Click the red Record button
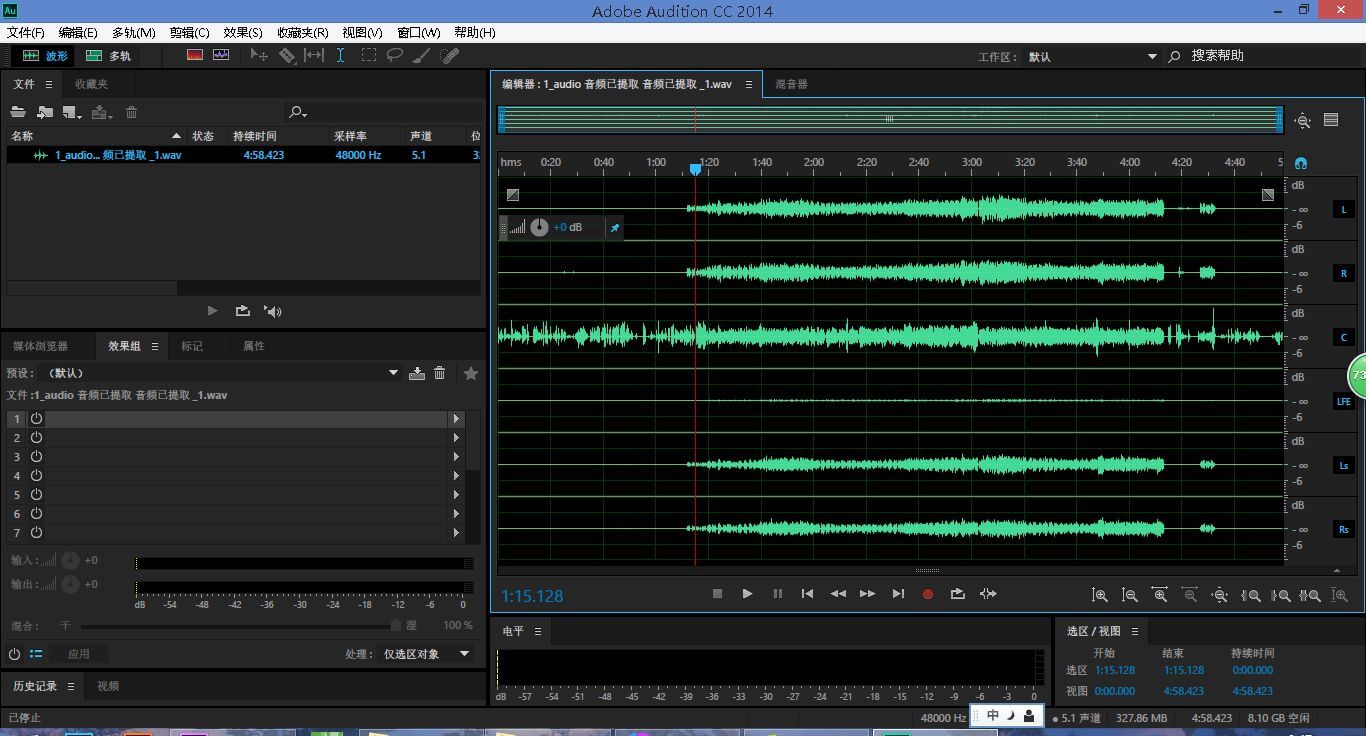Image resolution: width=1366 pixels, height=736 pixels. (x=927, y=594)
